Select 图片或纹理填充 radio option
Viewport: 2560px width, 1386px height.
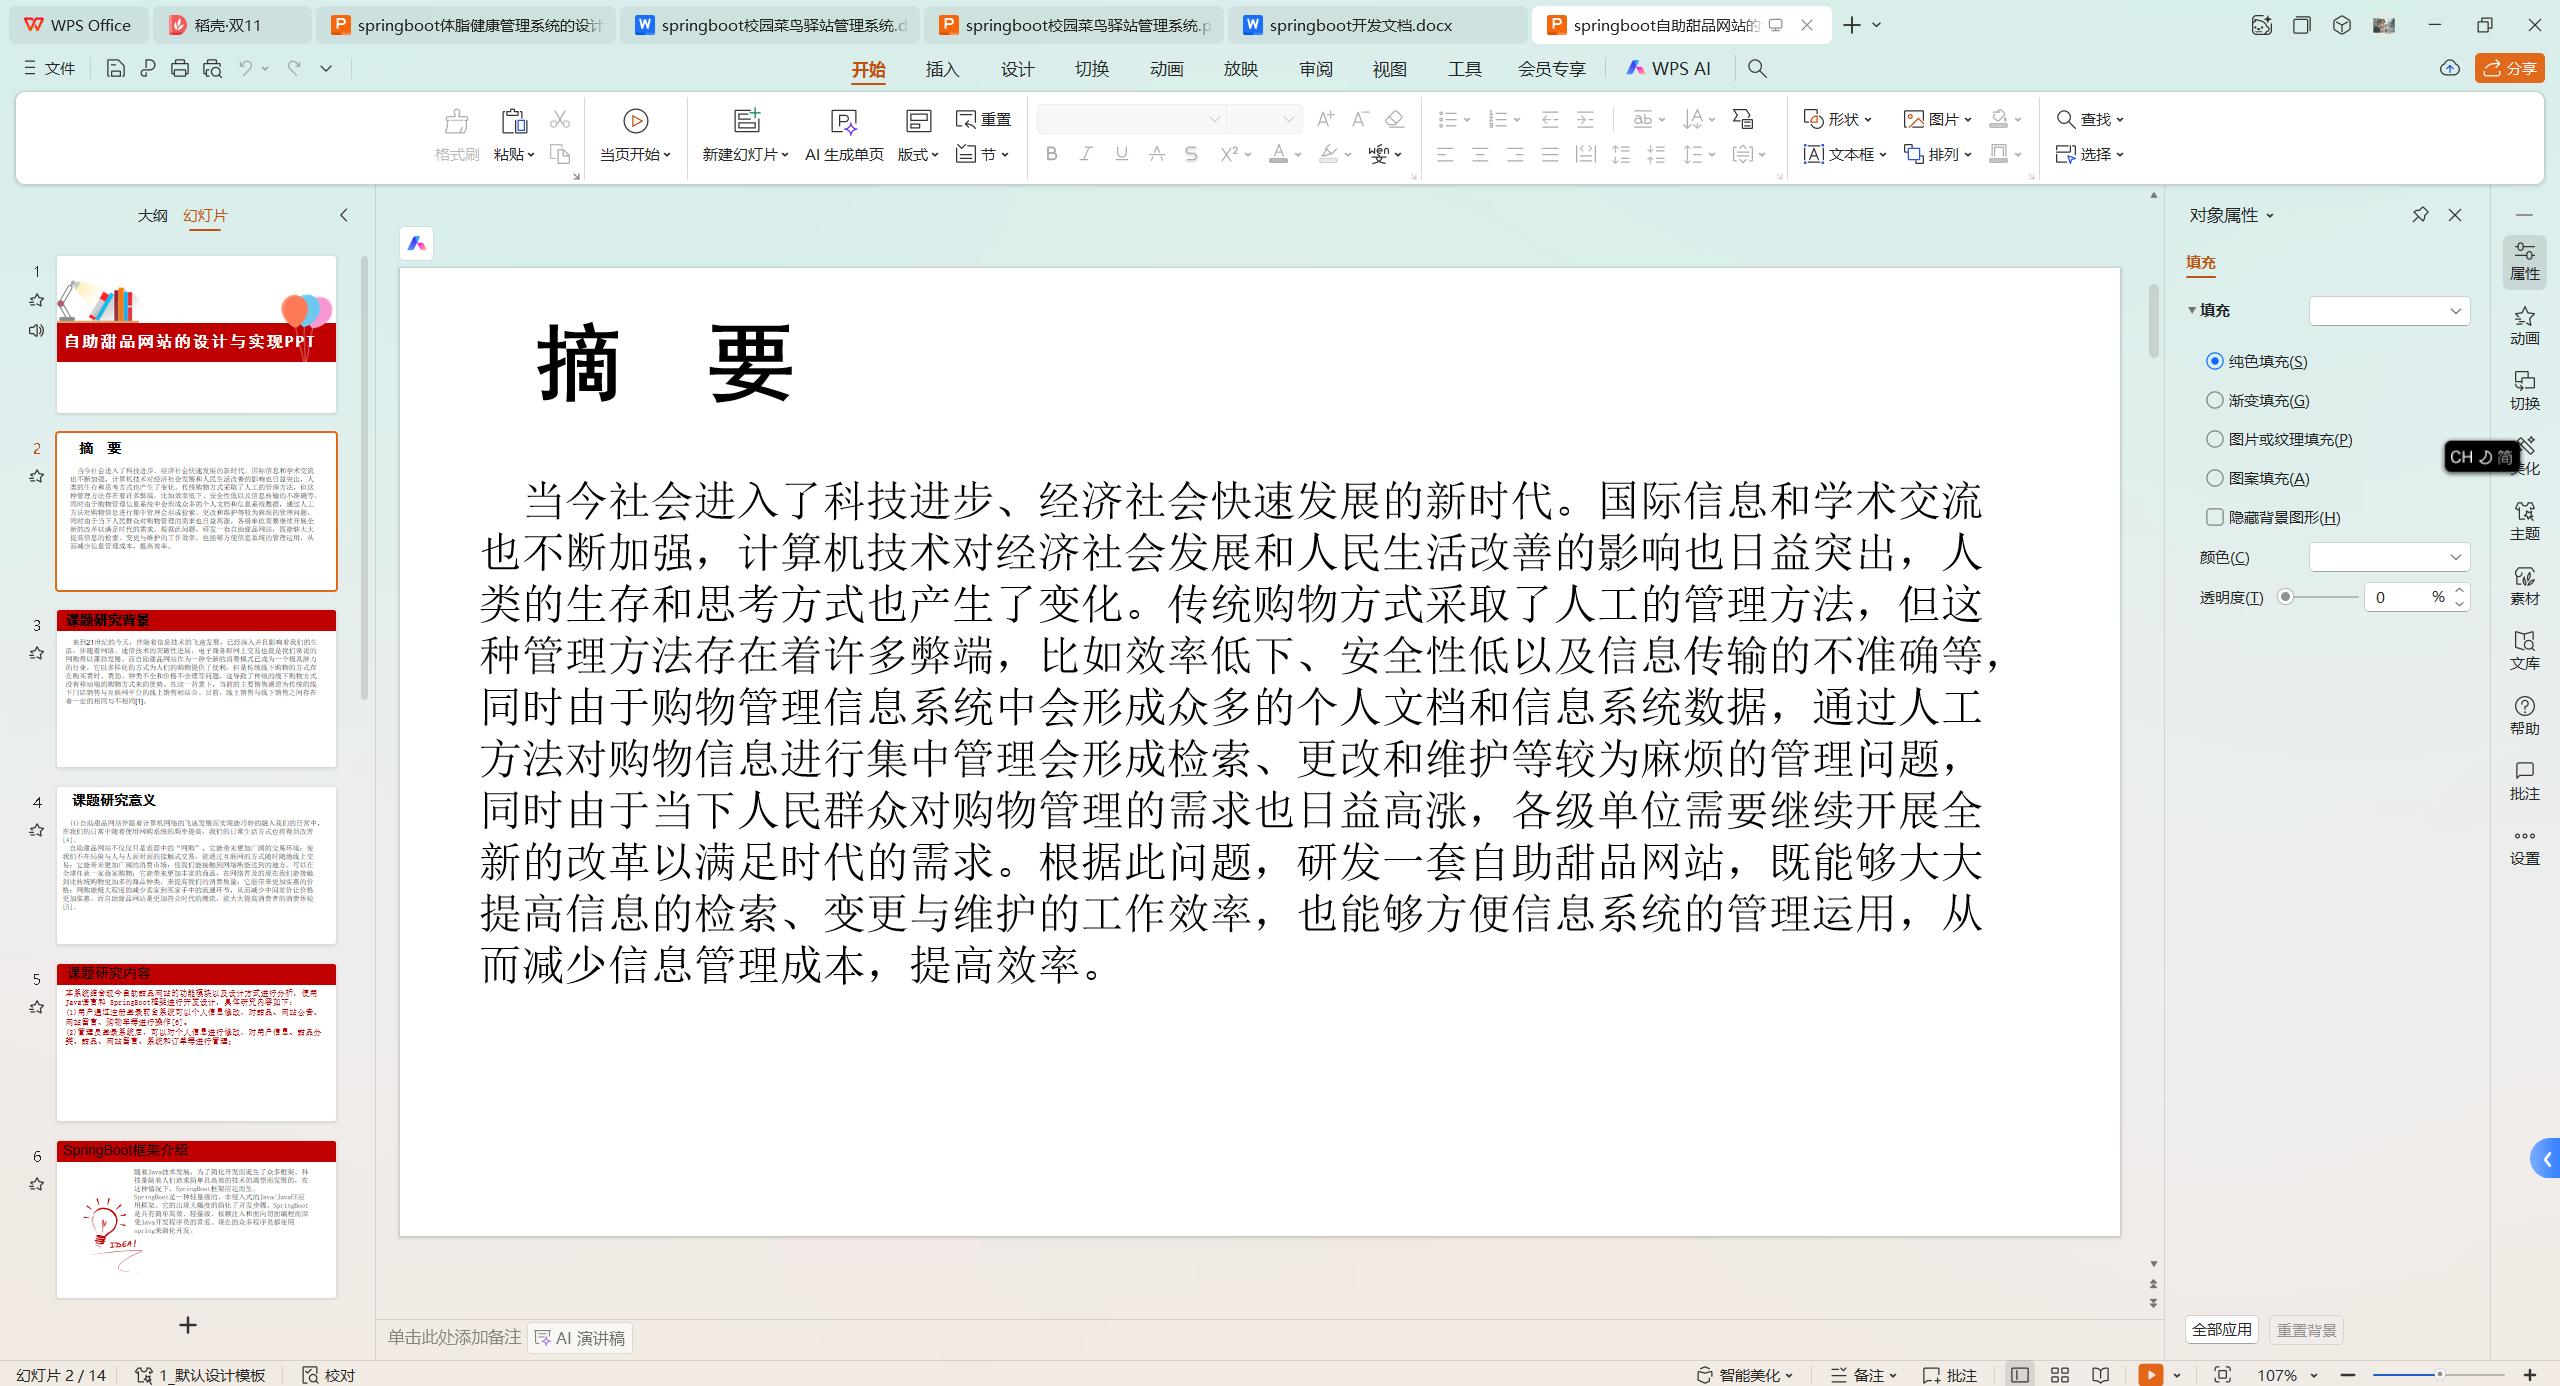point(2215,439)
